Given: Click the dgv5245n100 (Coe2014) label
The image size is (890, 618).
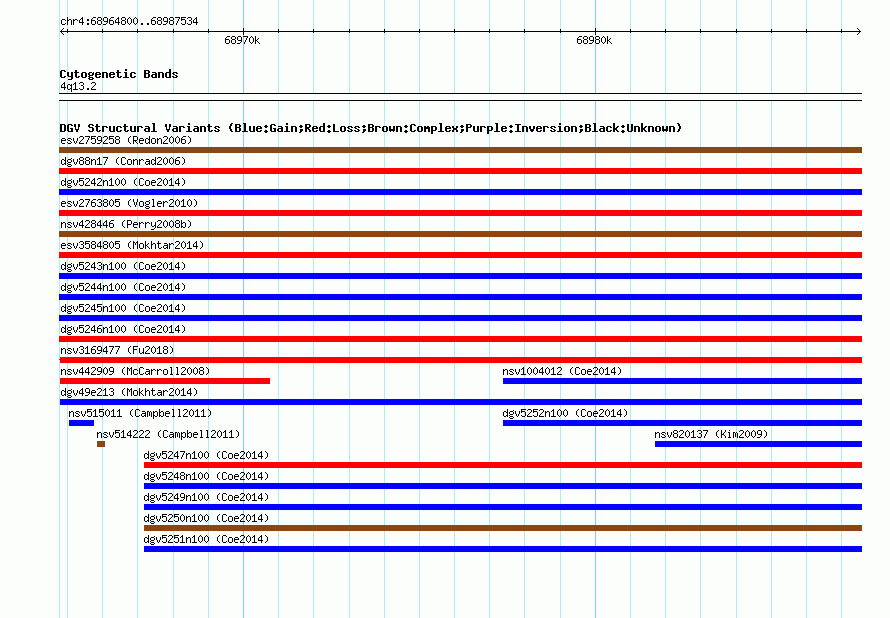Looking at the screenshot, I should pyautogui.click(x=123, y=308).
